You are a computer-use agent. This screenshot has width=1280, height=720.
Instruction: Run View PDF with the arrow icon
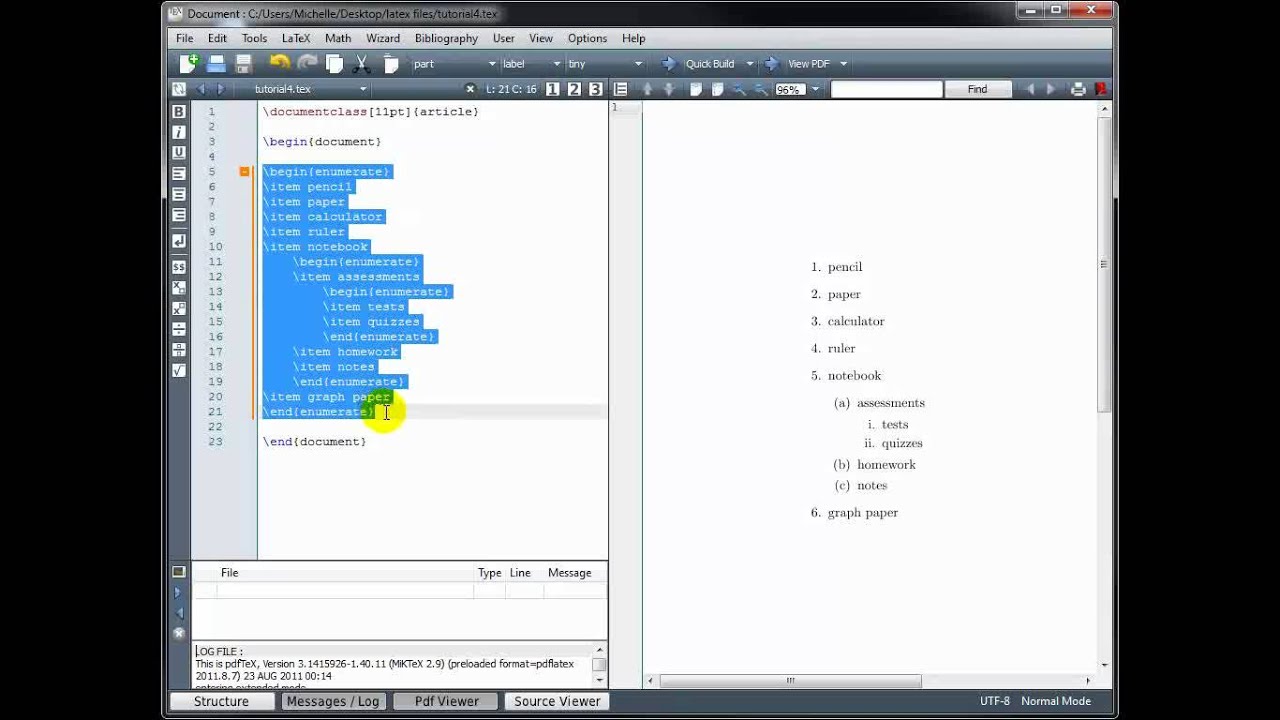771,64
